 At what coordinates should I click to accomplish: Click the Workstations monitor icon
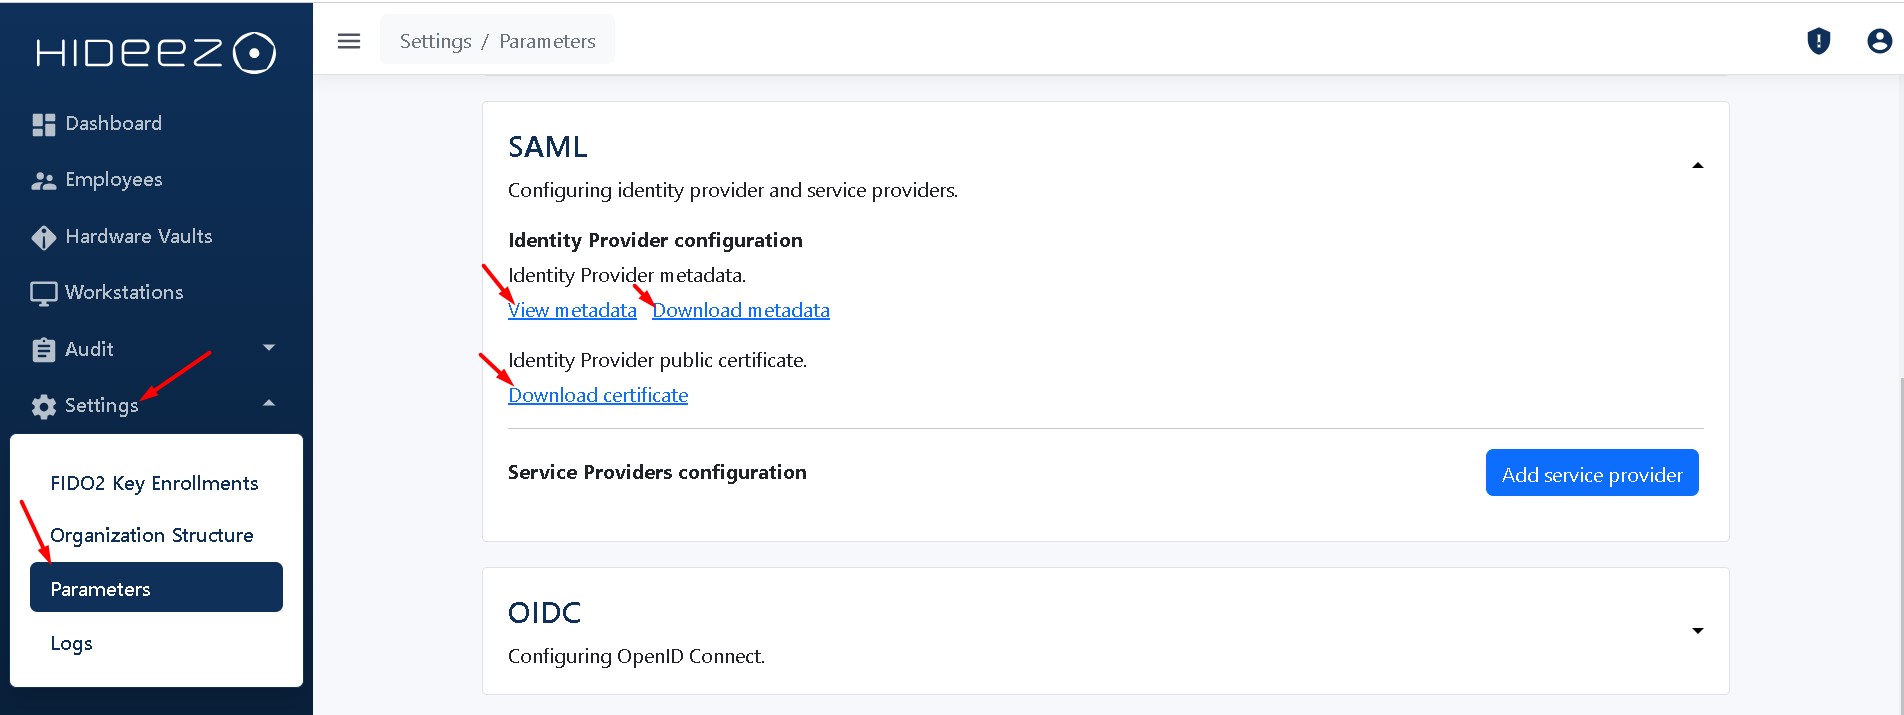[x=43, y=293]
